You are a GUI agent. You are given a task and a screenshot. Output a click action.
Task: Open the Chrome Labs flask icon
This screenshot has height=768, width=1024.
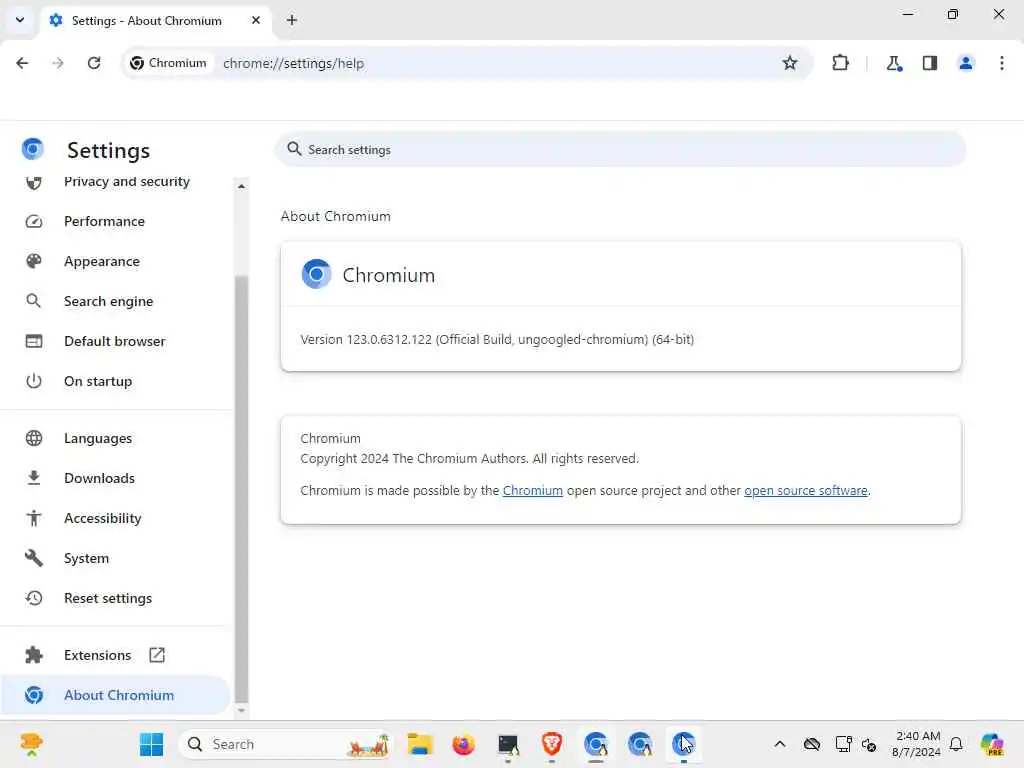click(x=894, y=63)
